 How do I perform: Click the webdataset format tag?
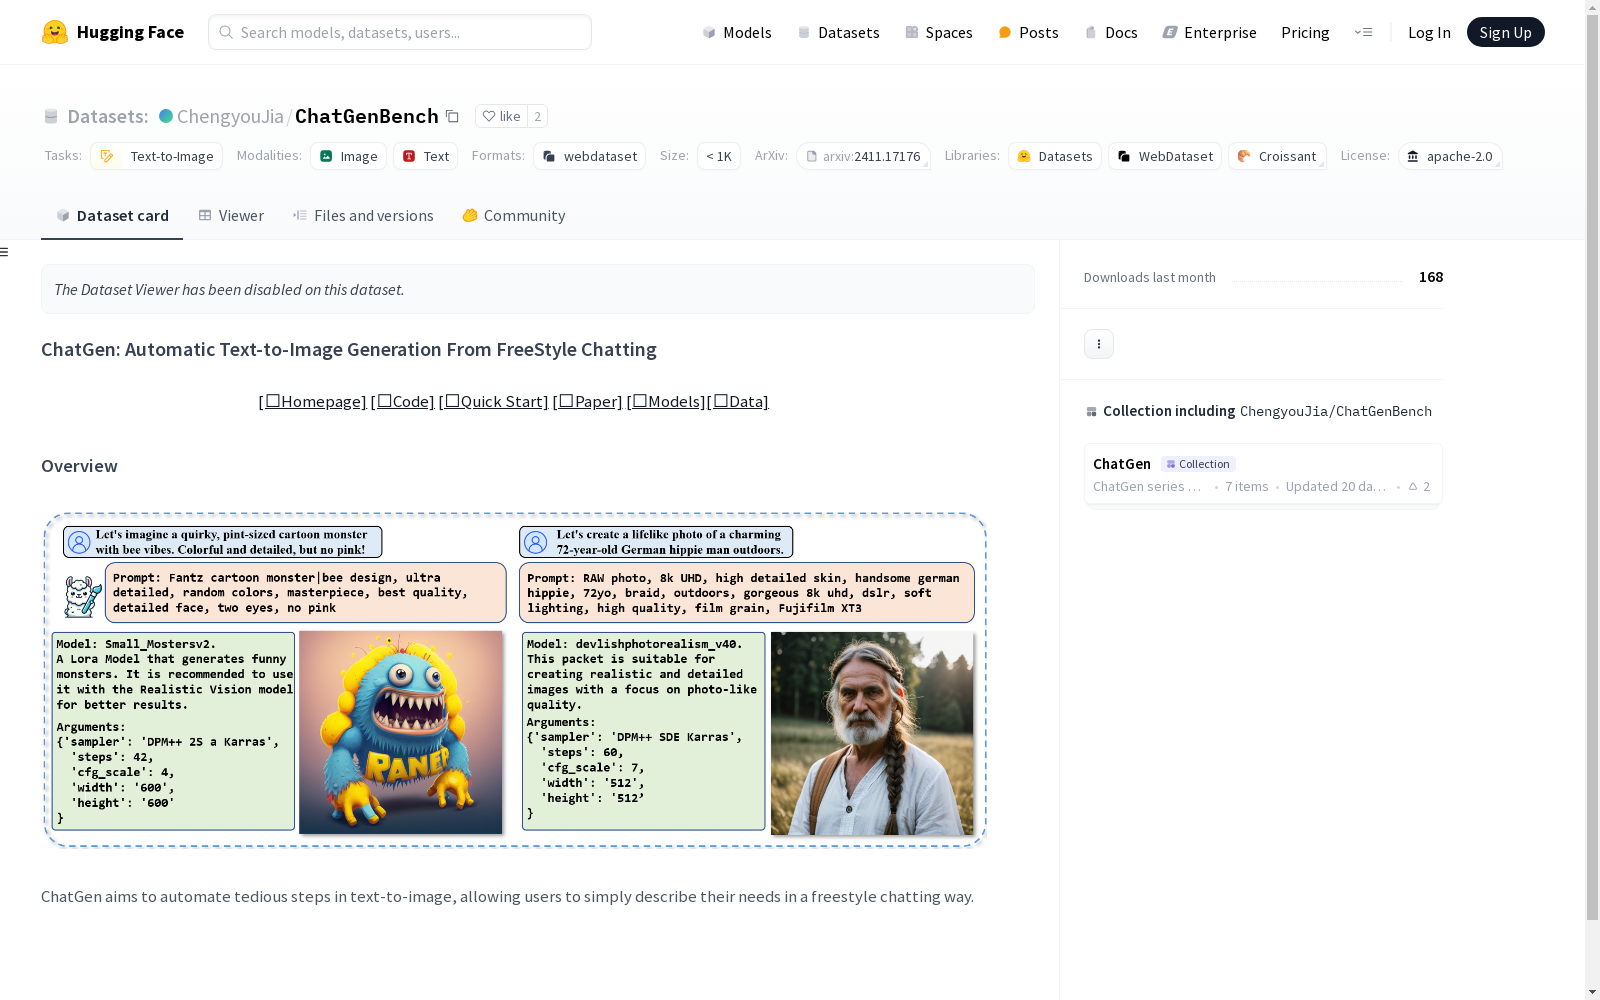(x=589, y=156)
